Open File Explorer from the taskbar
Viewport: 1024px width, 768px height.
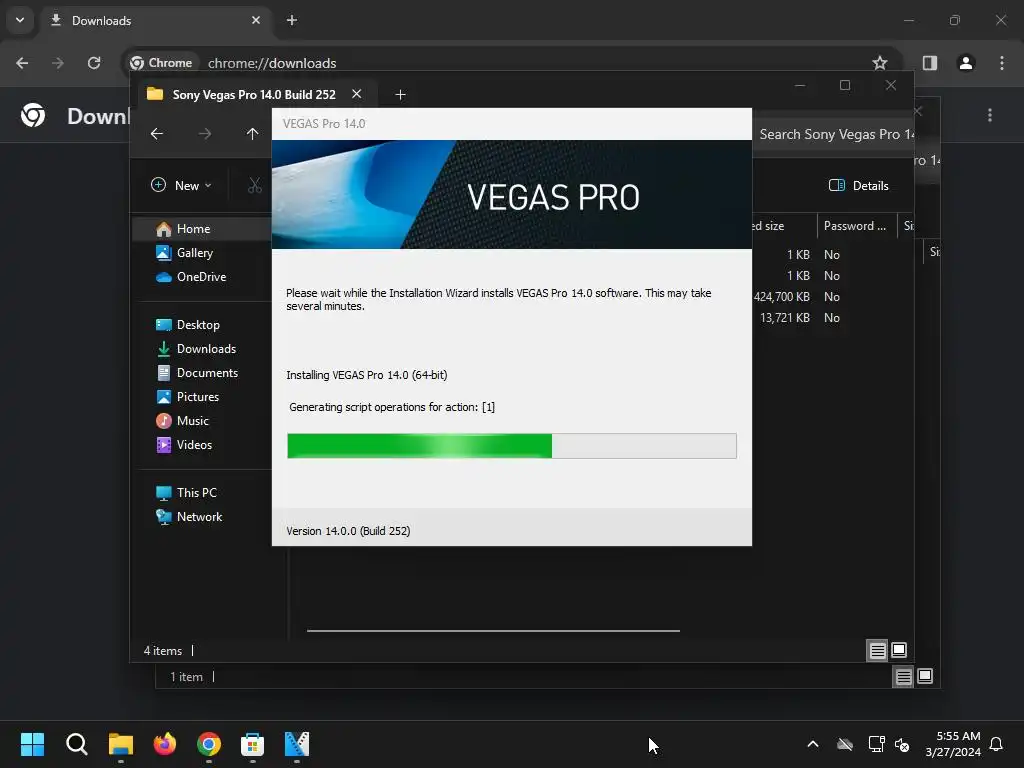pyautogui.click(x=121, y=744)
